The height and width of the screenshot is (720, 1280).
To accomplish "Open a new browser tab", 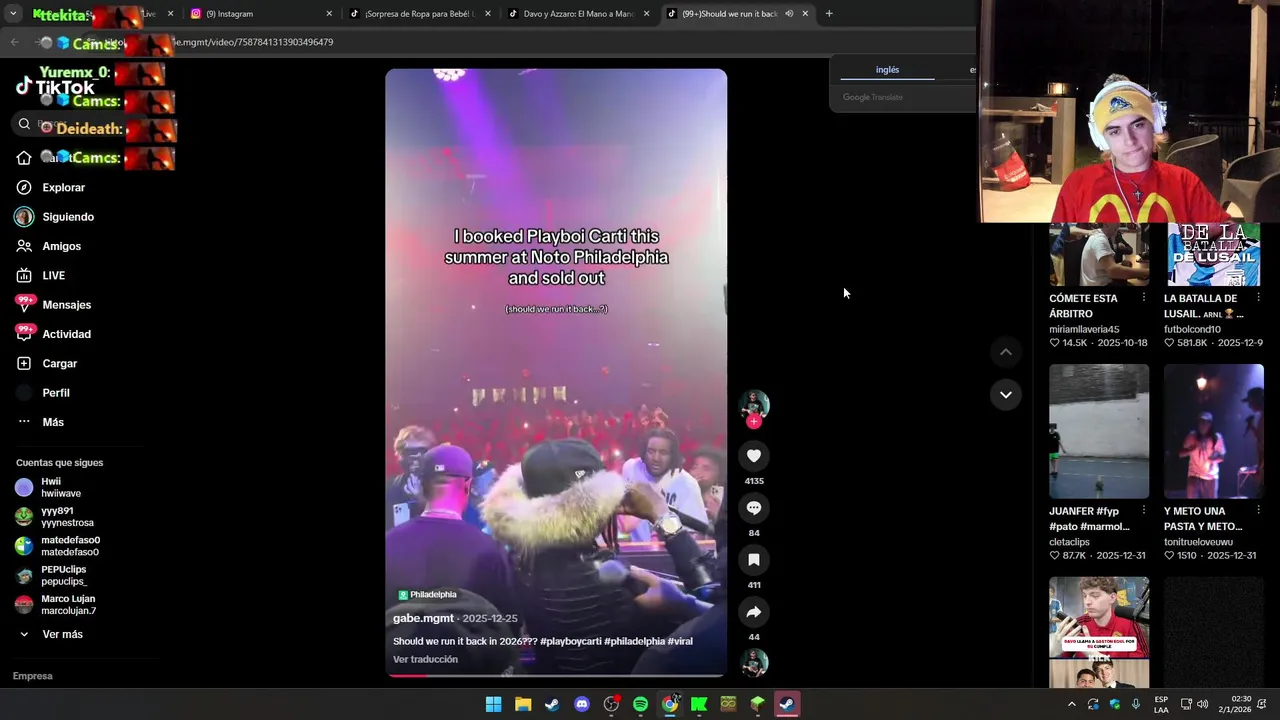I will tap(829, 14).
